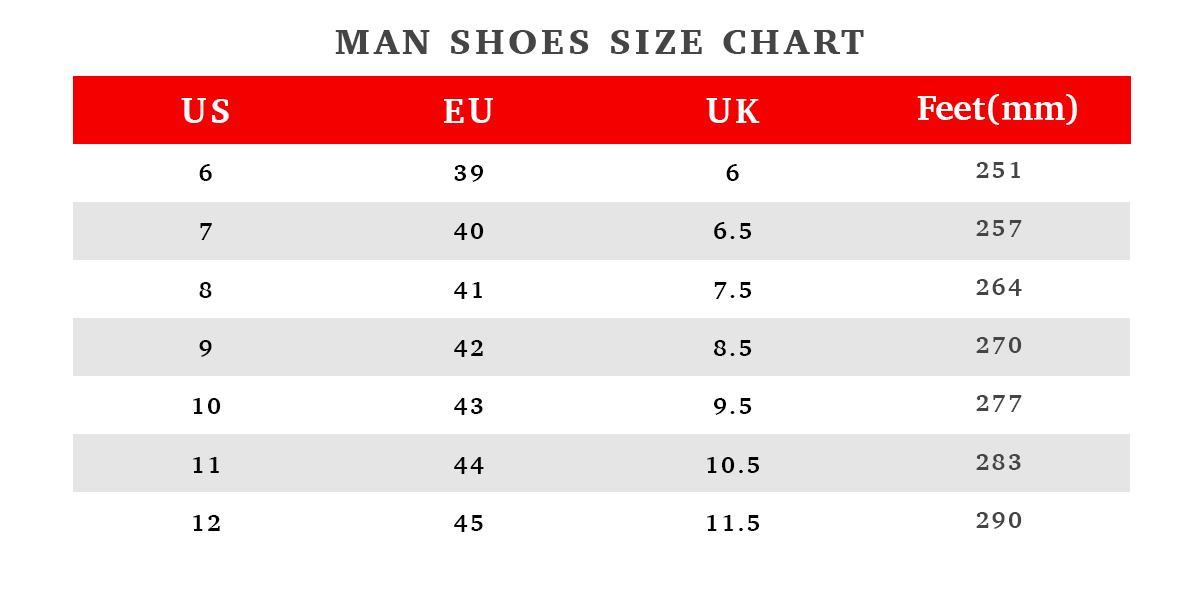Select the Feet(mm) column header
This screenshot has height=595, width=1200.
(998, 109)
